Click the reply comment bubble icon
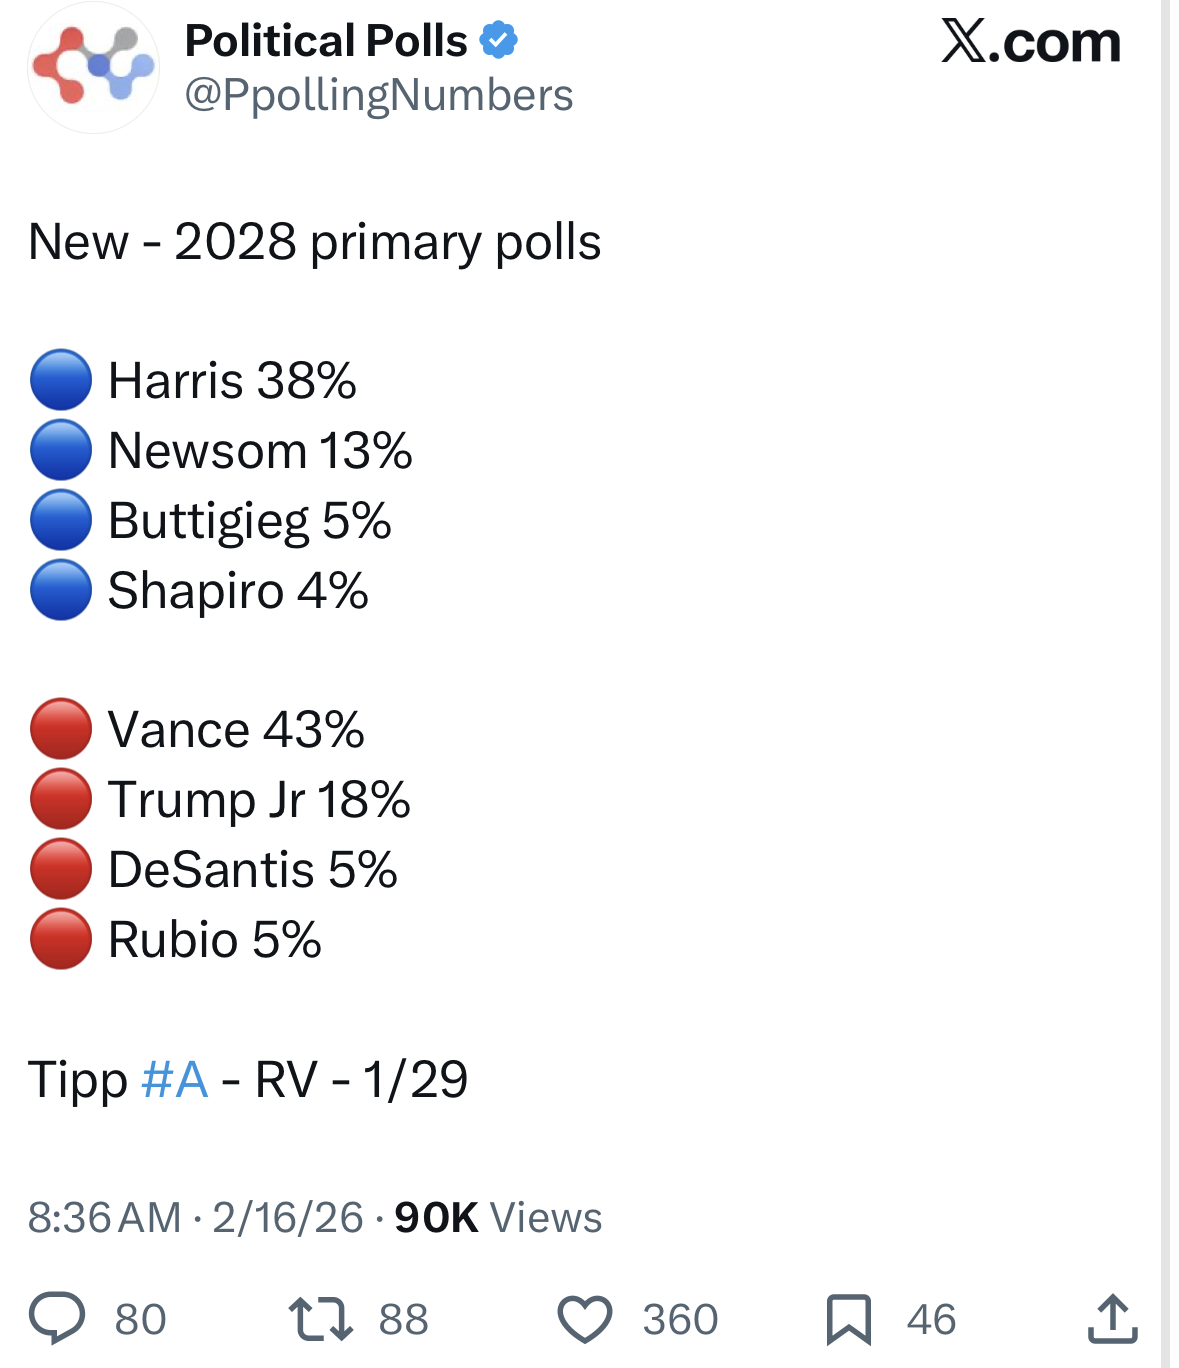 pyautogui.click(x=57, y=1317)
